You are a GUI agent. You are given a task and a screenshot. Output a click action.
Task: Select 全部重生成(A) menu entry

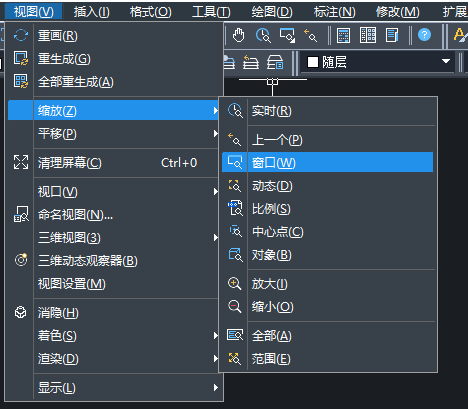tap(113, 82)
